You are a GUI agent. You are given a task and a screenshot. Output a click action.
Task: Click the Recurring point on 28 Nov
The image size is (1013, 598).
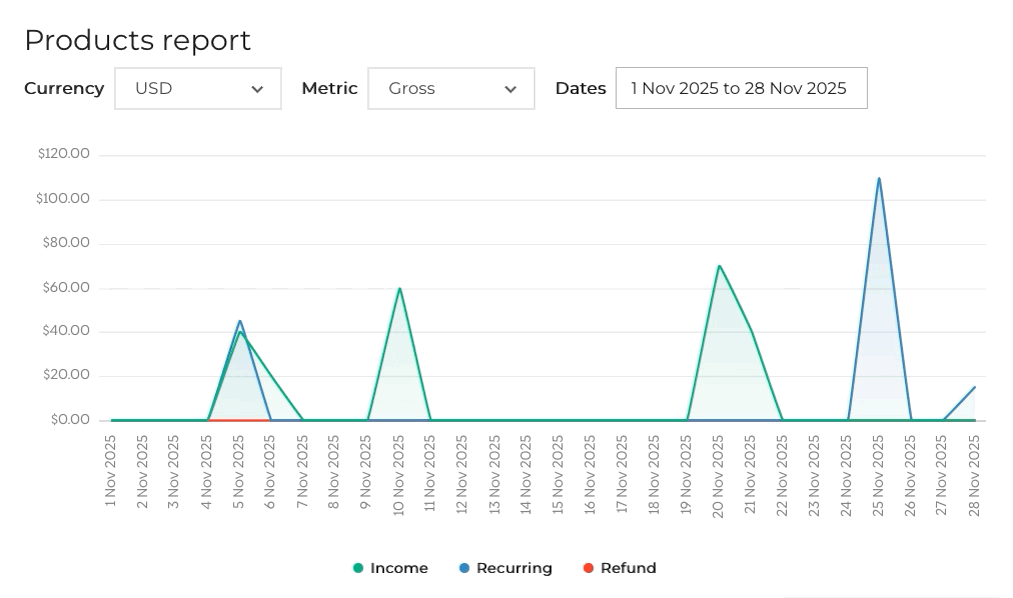(974, 388)
